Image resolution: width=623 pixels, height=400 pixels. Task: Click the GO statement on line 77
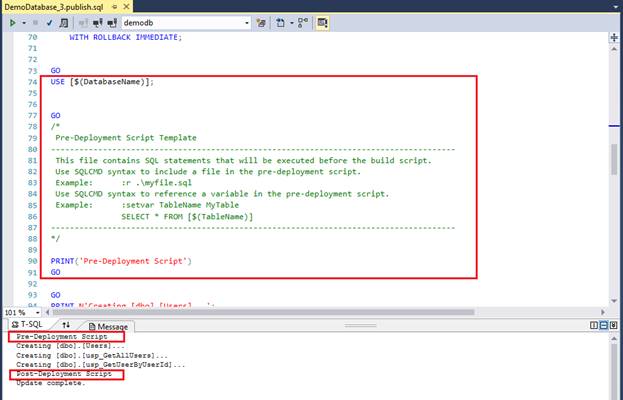[x=55, y=116]
